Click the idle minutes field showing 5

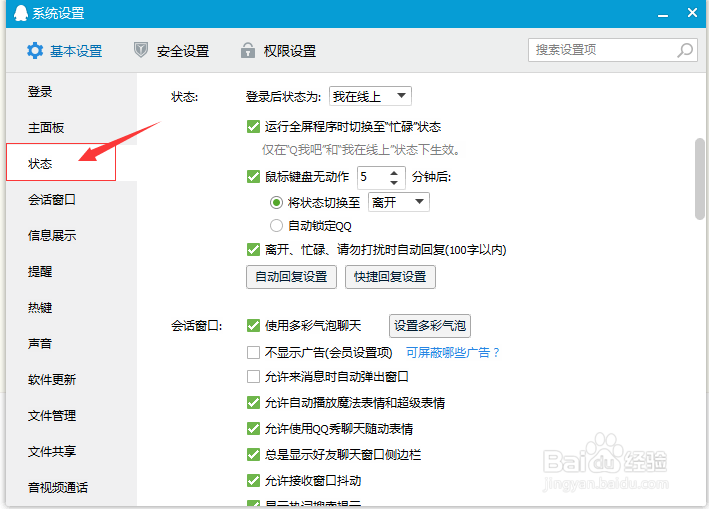(372, 177)
